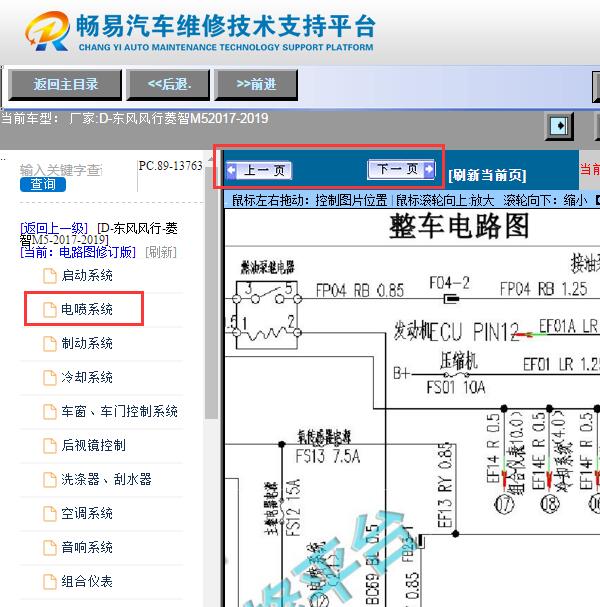Click the document icon beside 电喷系统
This screenshot has width=600, height=607.
click(x=50, y=310)
